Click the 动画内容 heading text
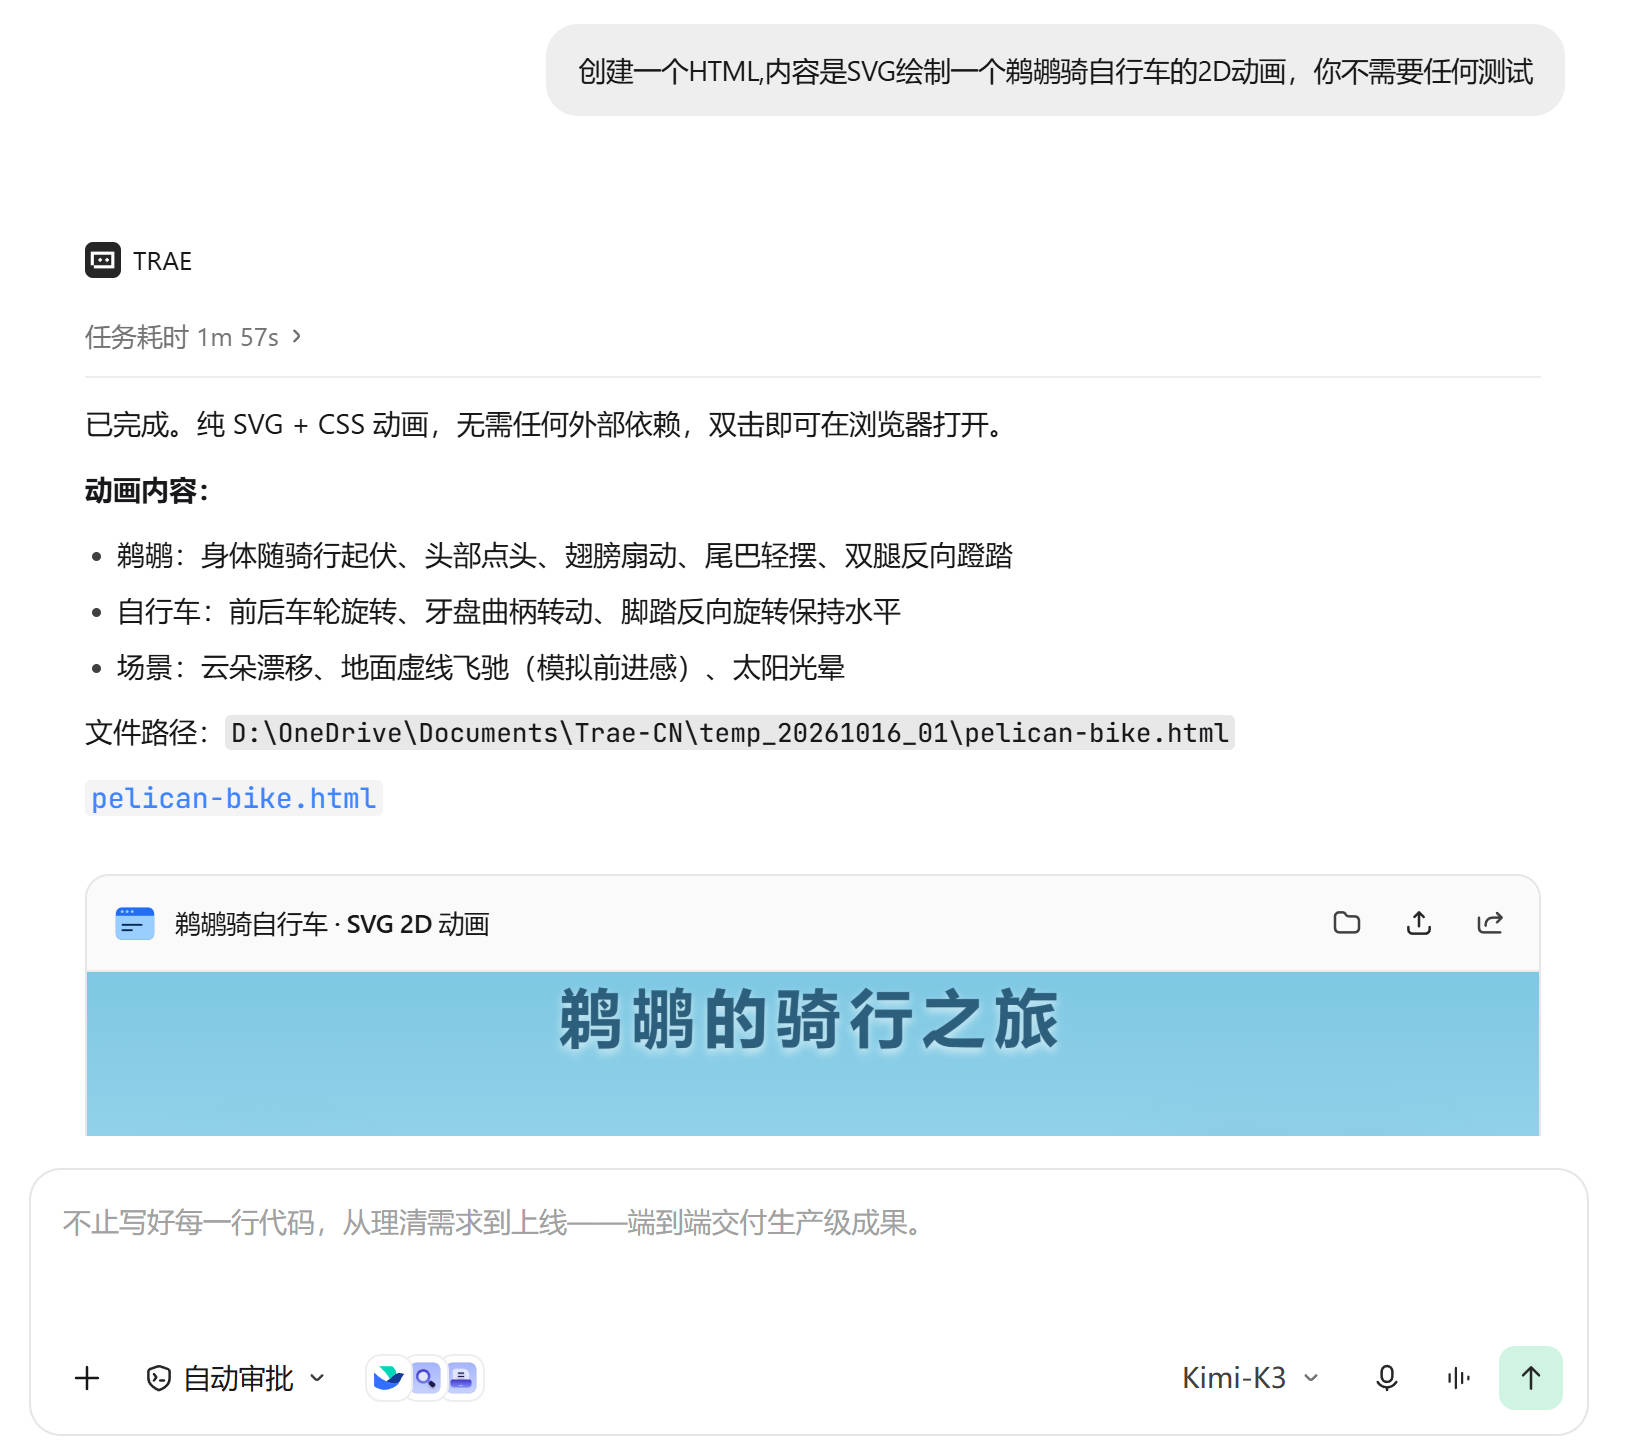This screenshot has height=1452, width=1645. [147, 491]
